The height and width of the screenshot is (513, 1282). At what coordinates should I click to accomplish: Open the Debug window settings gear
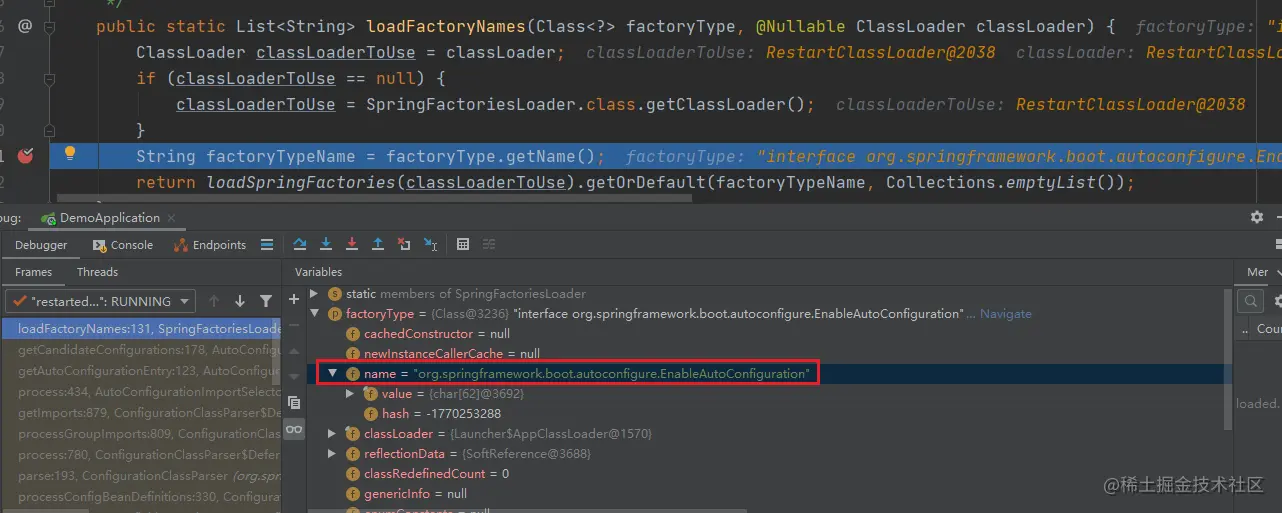point(1257,217)
